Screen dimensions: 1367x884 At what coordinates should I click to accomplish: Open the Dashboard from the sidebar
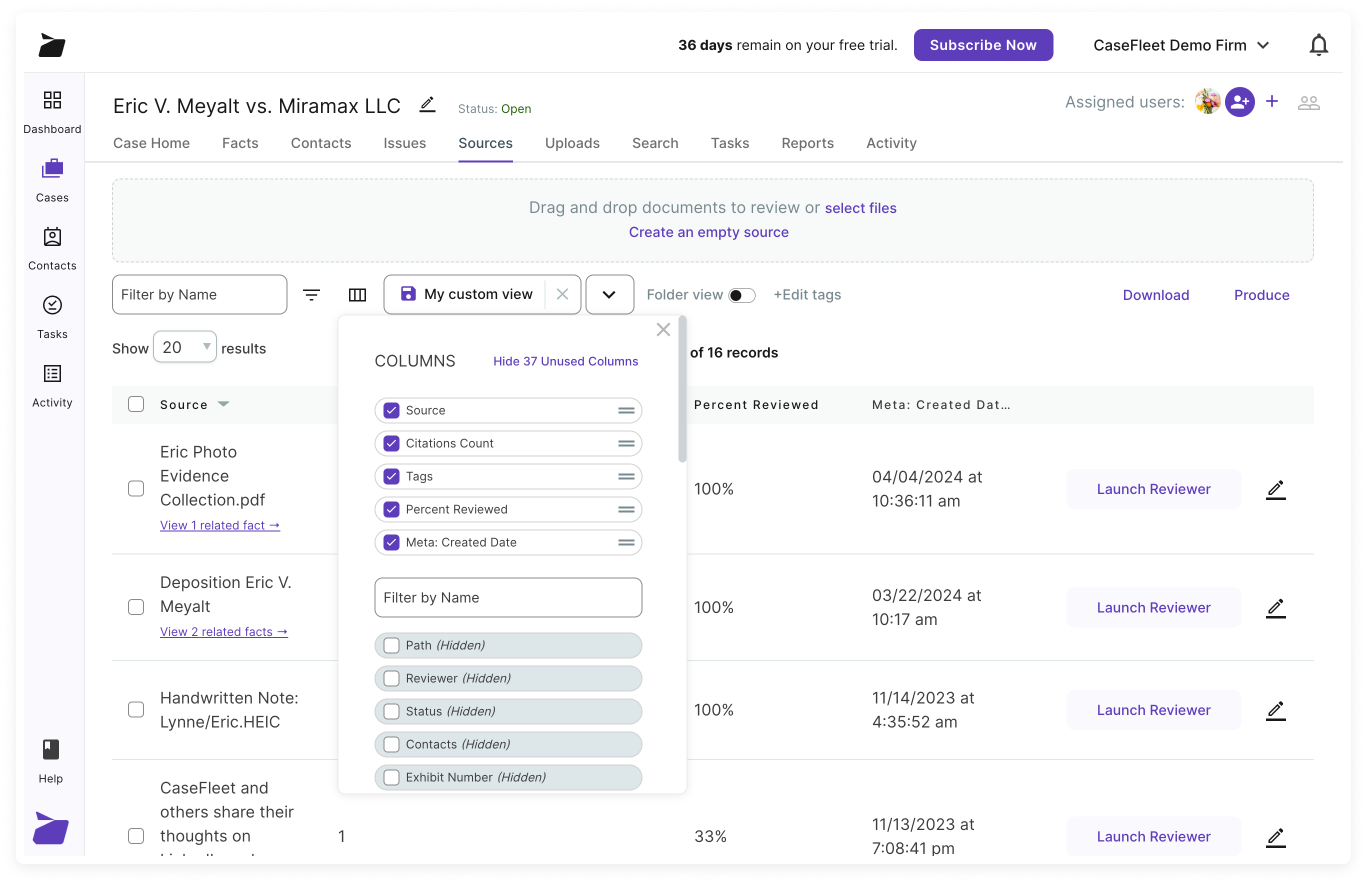(51, 110)
